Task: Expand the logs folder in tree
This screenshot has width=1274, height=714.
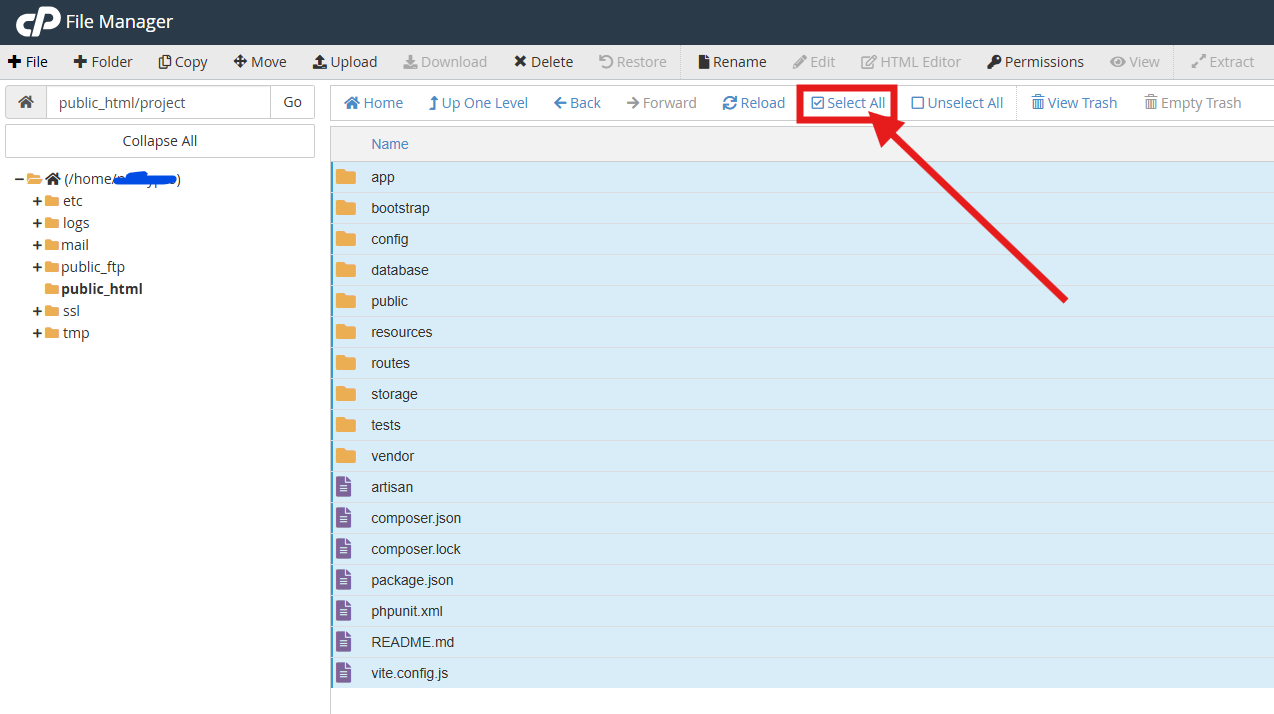Action: point(37,223)
